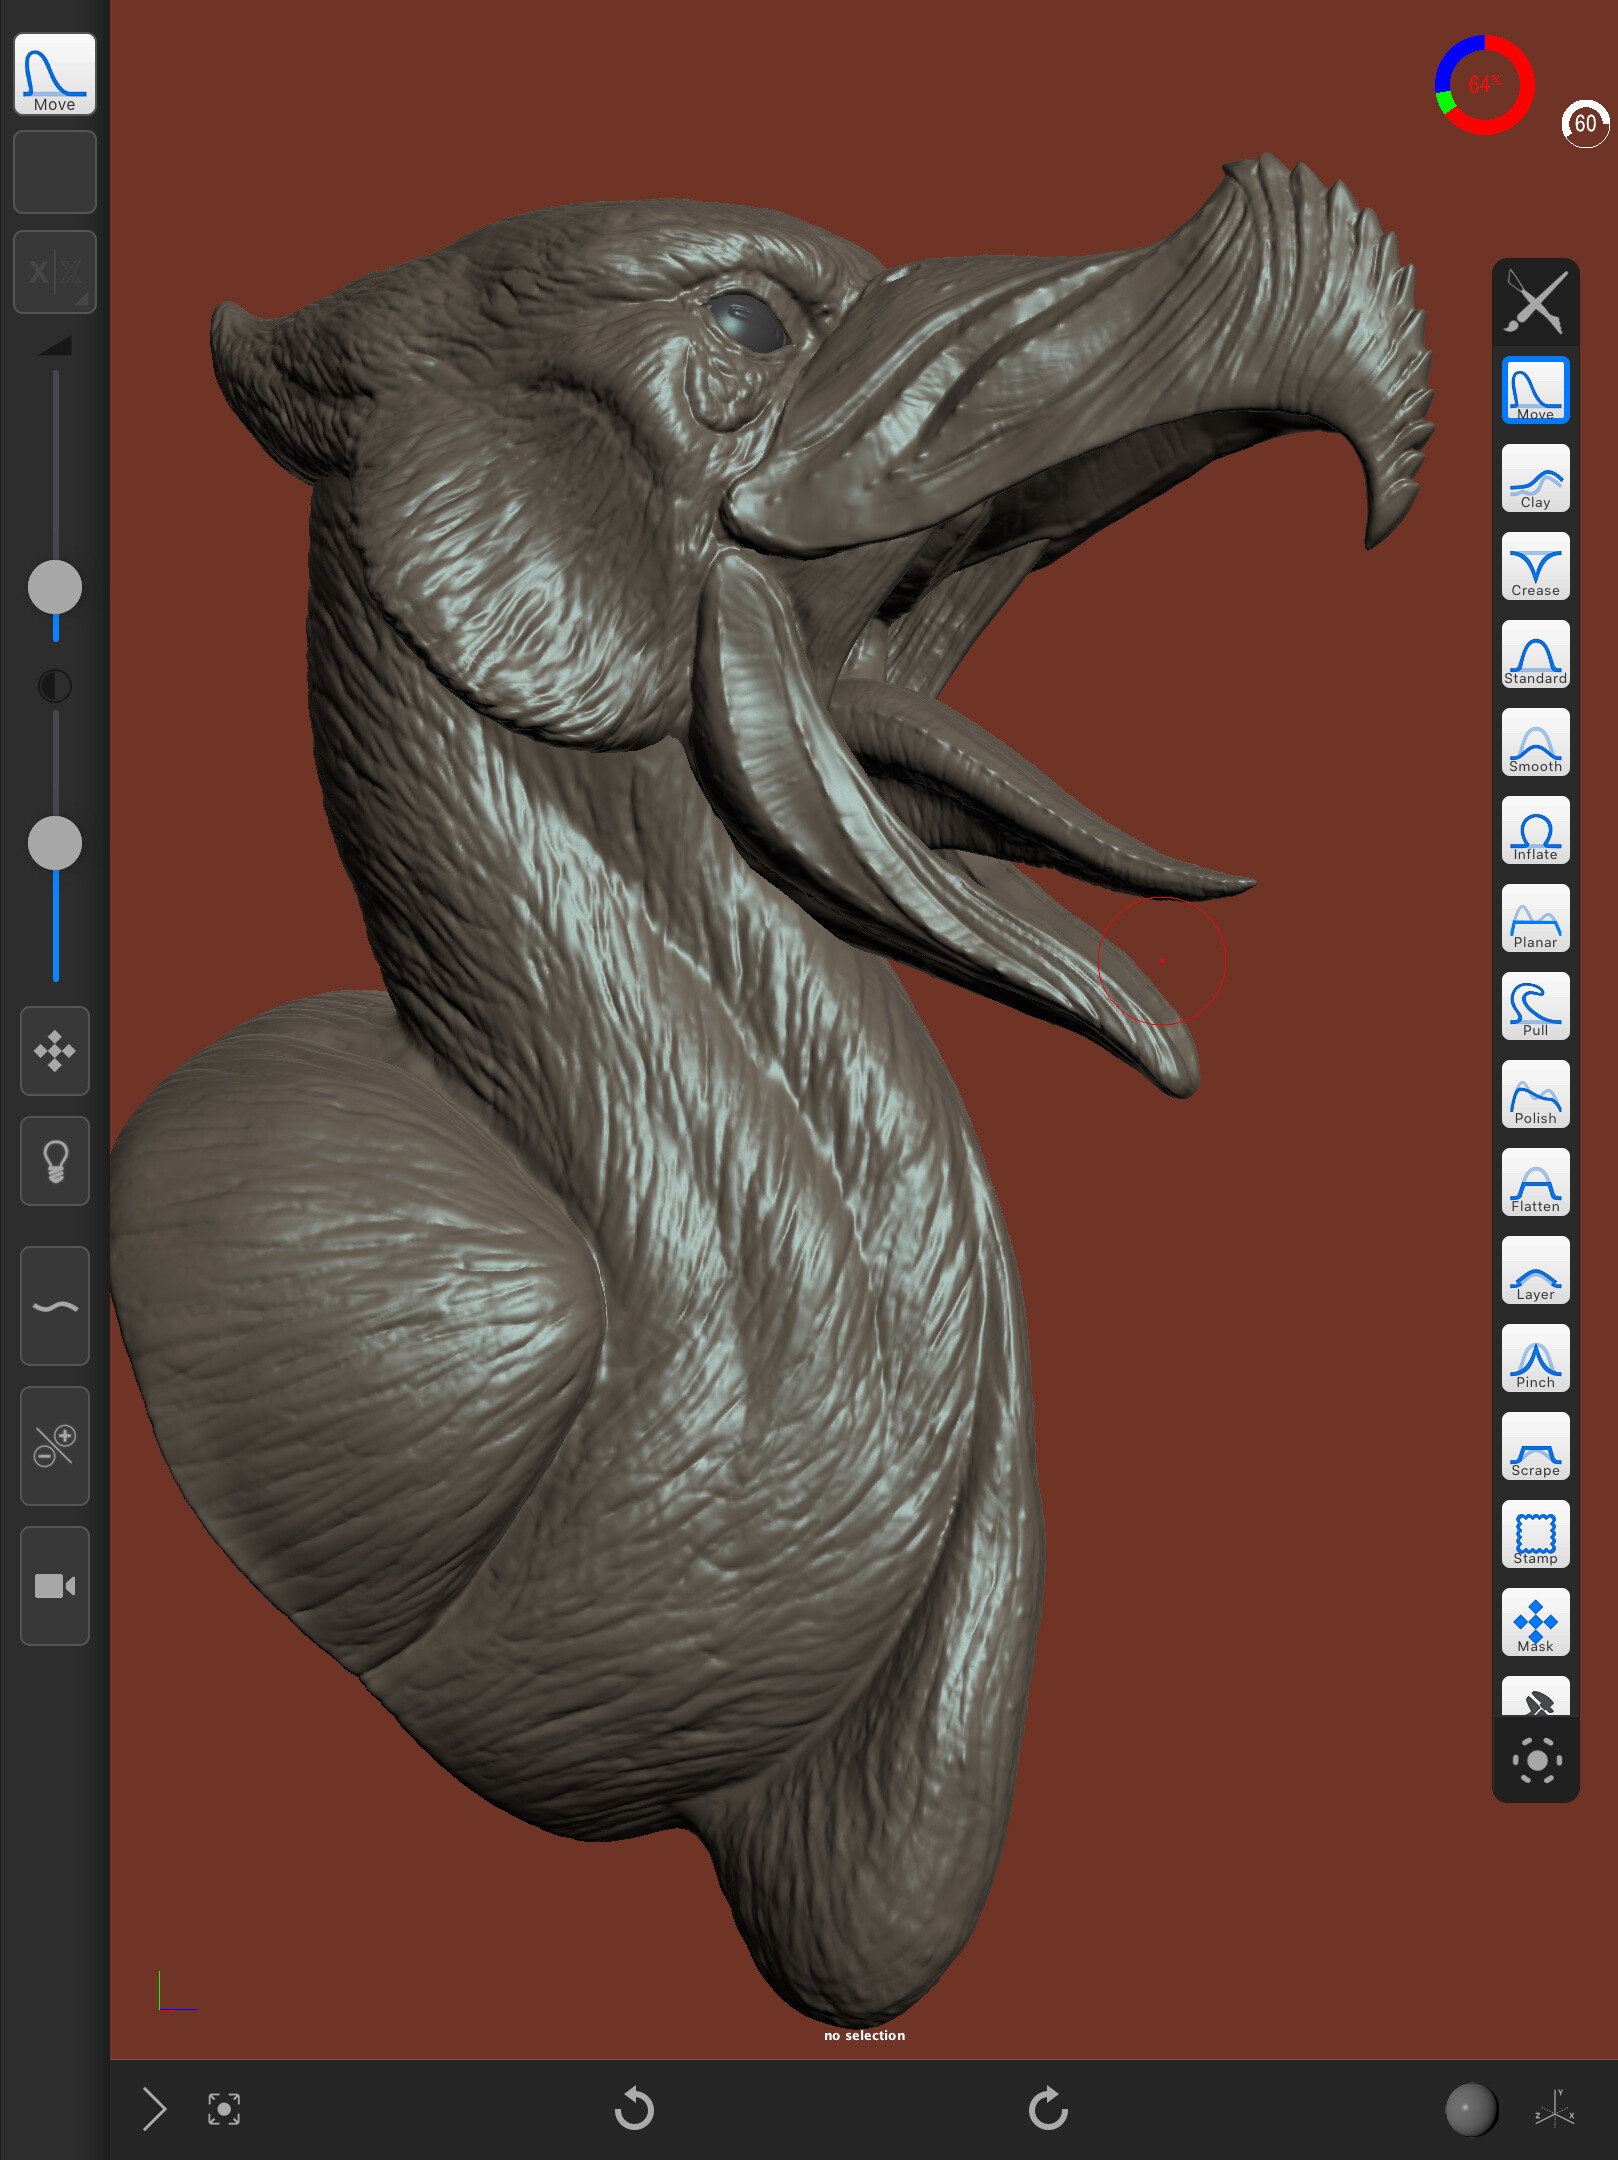Toggle the X symmetry button
This screenshot has height=2160, width=1618.
(55, 272)
